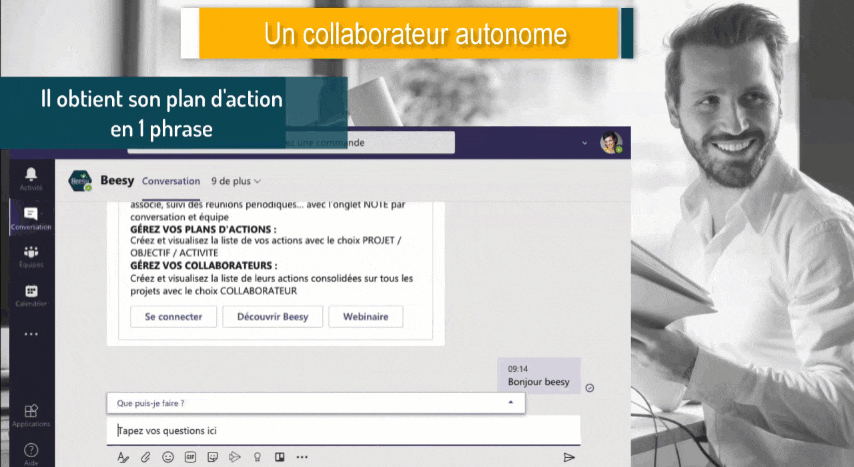Screen dimensions: 854x467
Task: Click the message sent status checkmark
Action: tap(589, 388)
